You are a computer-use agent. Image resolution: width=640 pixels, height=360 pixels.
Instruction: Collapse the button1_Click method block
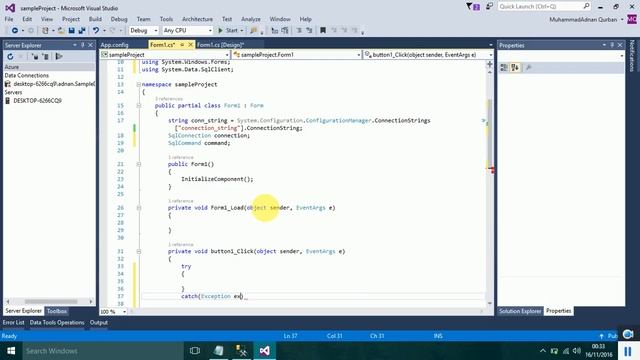coord(139,251)
